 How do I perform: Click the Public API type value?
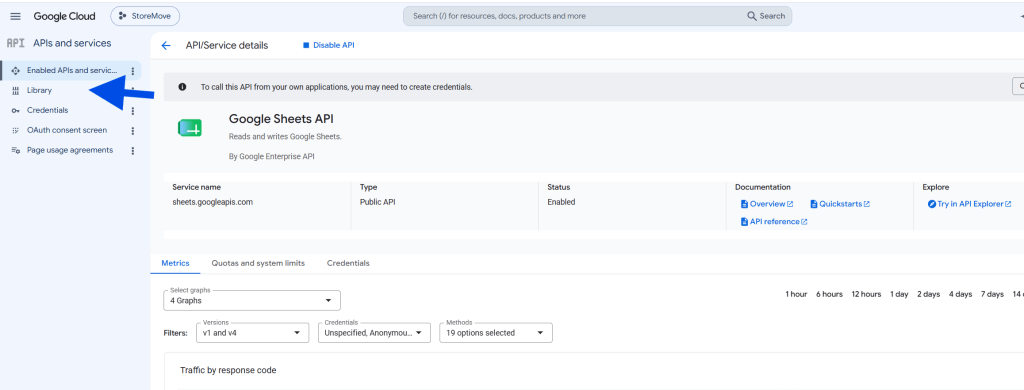pos(377,203)
